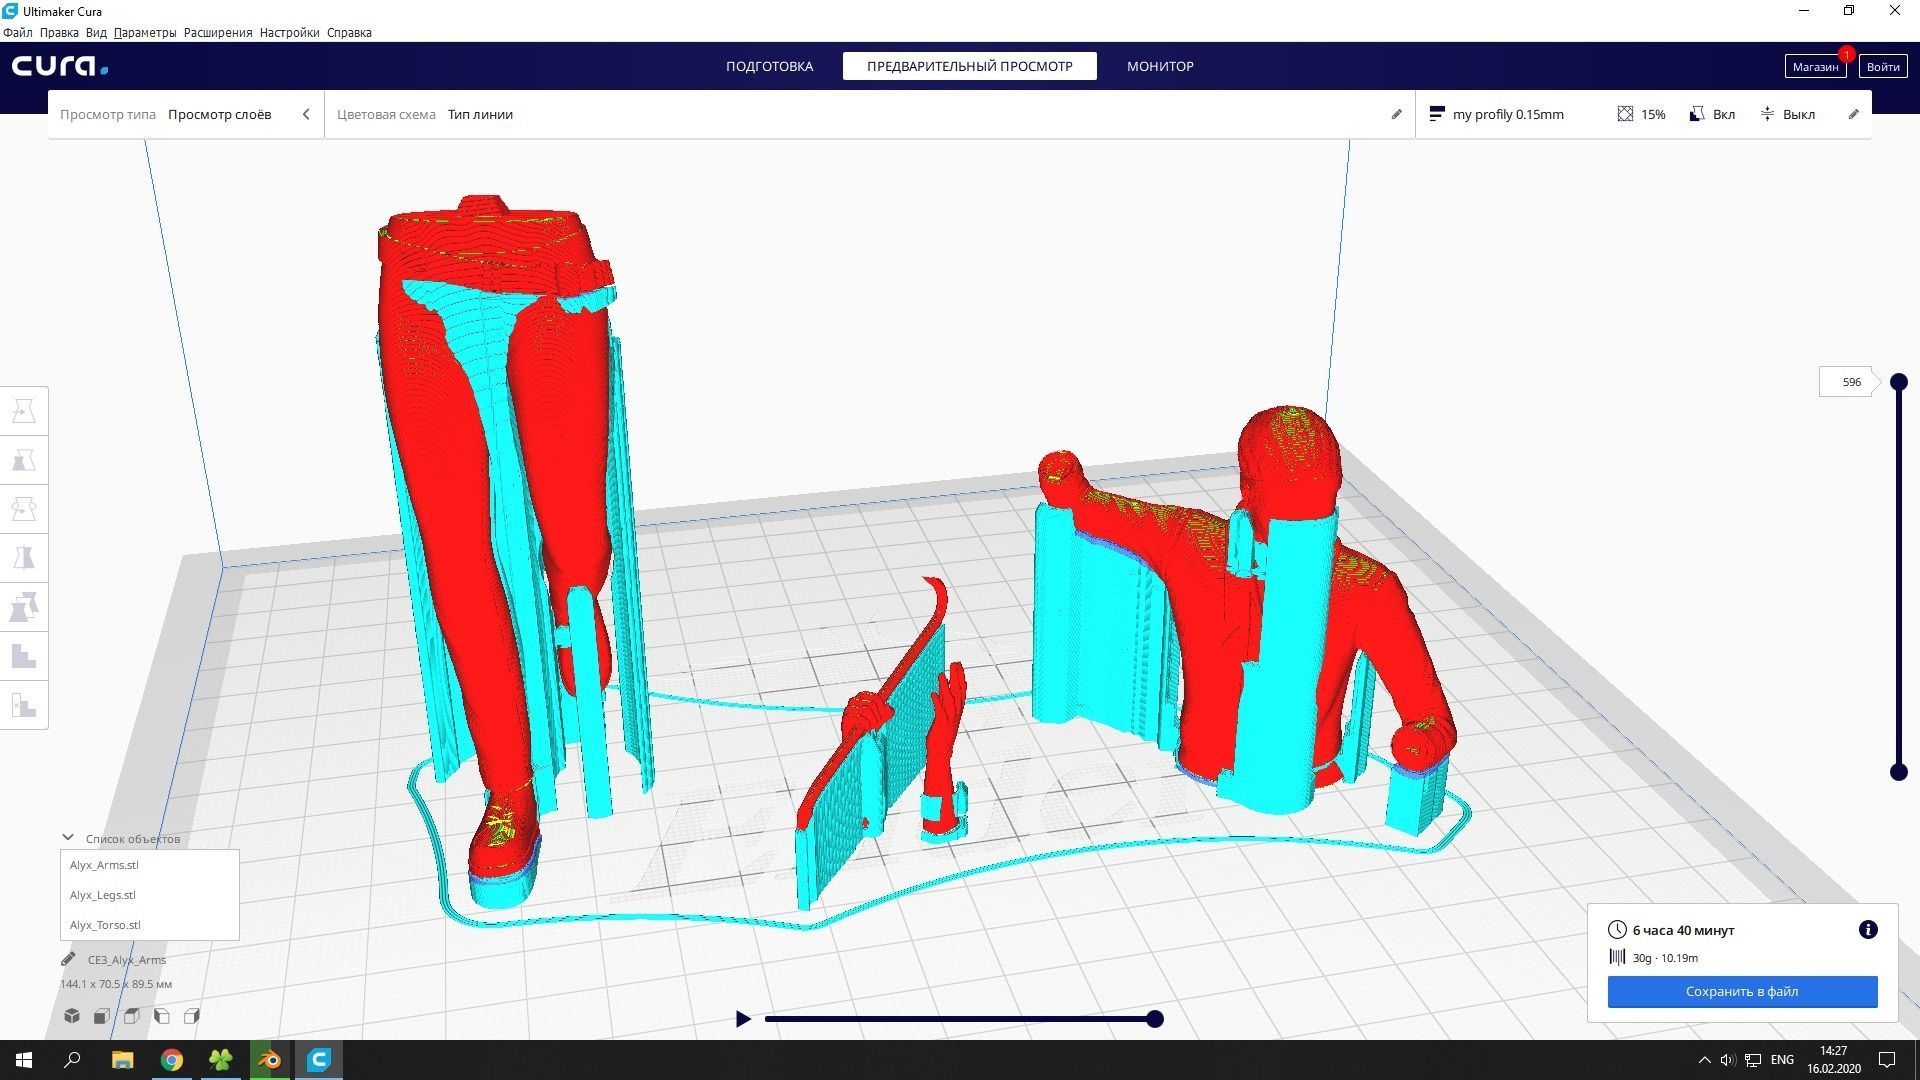Show hidden tray icons chevron
Image resolution: width=1920 pixels, height=1080 pixels.
[1704, 1060]
